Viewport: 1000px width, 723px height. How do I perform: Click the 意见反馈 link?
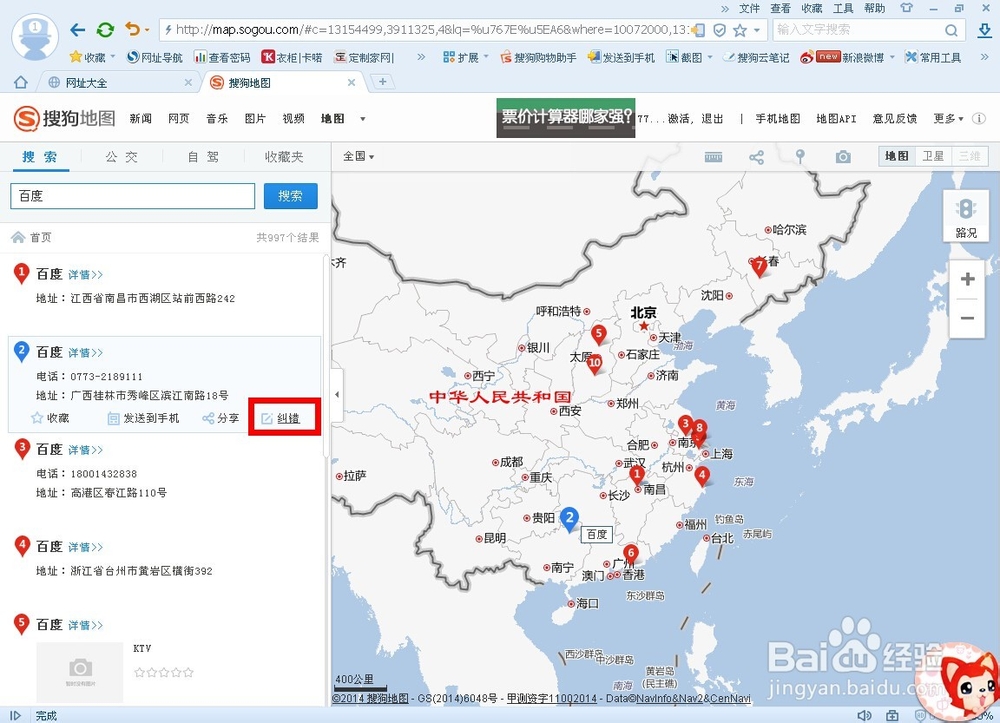895,119
